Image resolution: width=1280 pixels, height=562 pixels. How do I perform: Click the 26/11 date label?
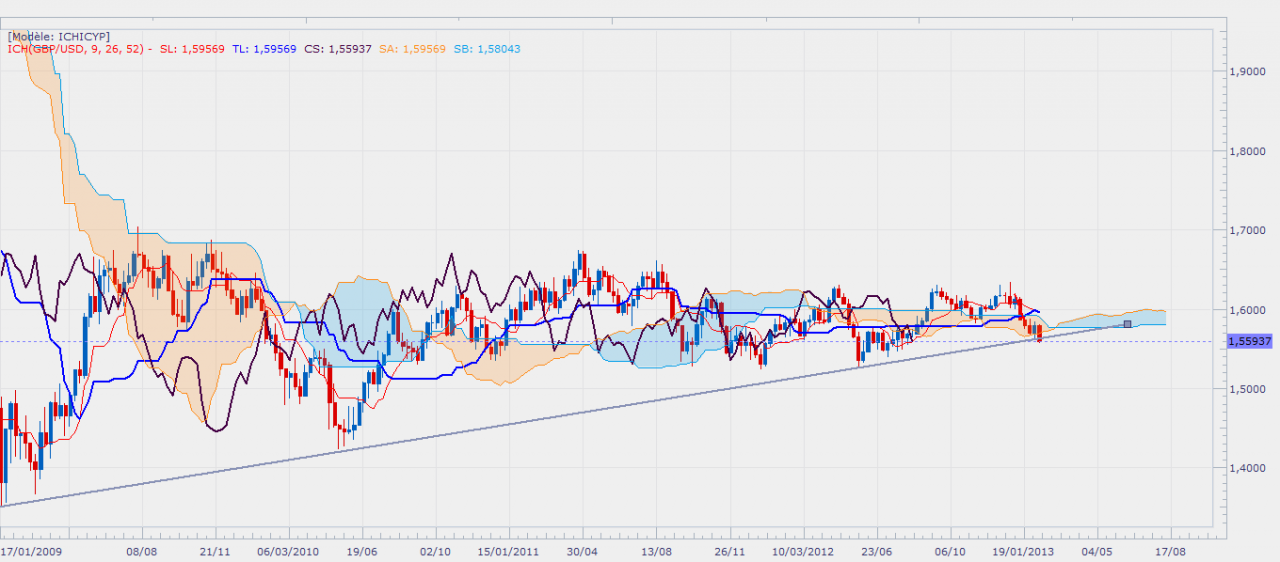pyautogui.click(x=730, y=551)
